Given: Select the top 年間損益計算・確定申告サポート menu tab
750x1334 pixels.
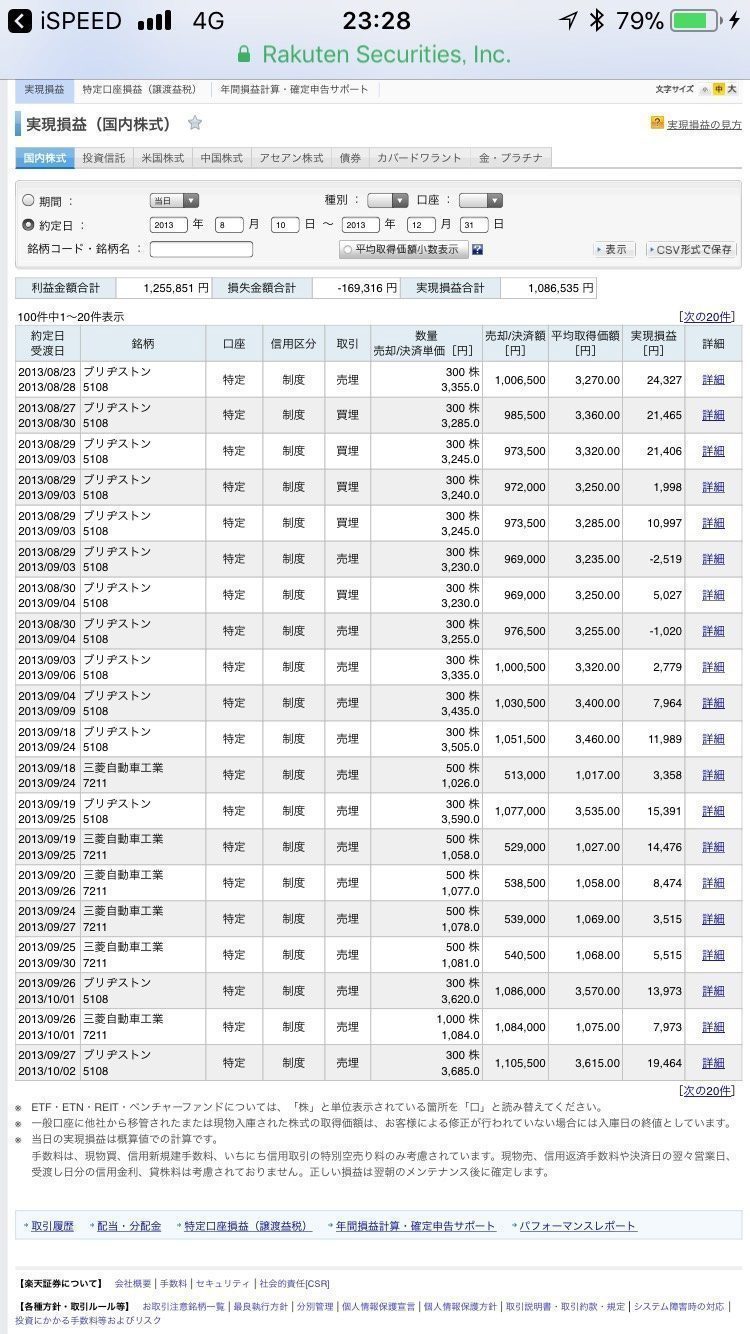Looking at the screenshot, I should [294, 90].
